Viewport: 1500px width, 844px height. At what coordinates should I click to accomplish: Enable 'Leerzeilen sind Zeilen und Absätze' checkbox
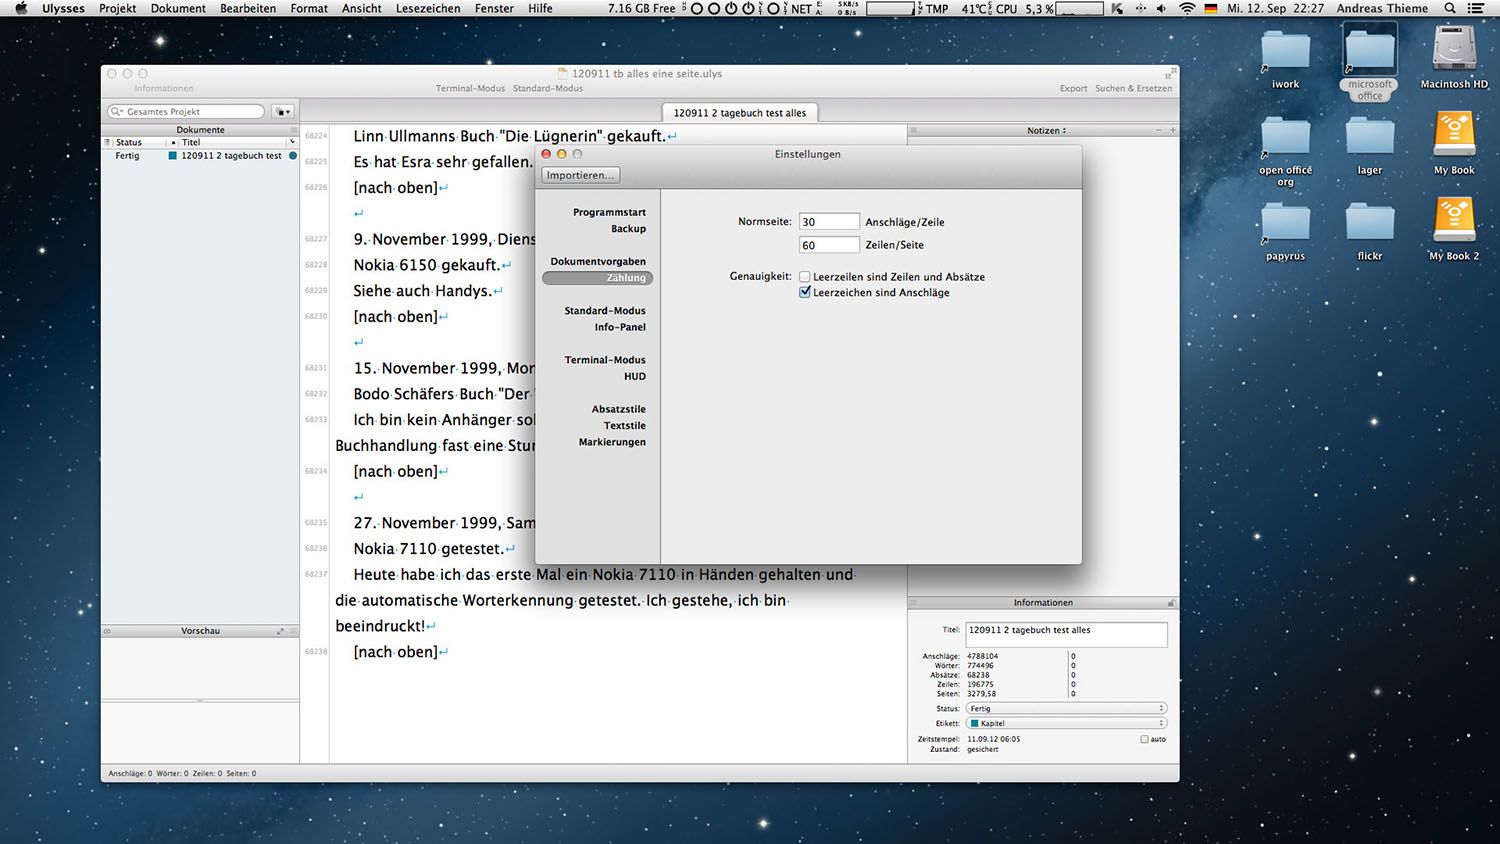click(805, 277)
